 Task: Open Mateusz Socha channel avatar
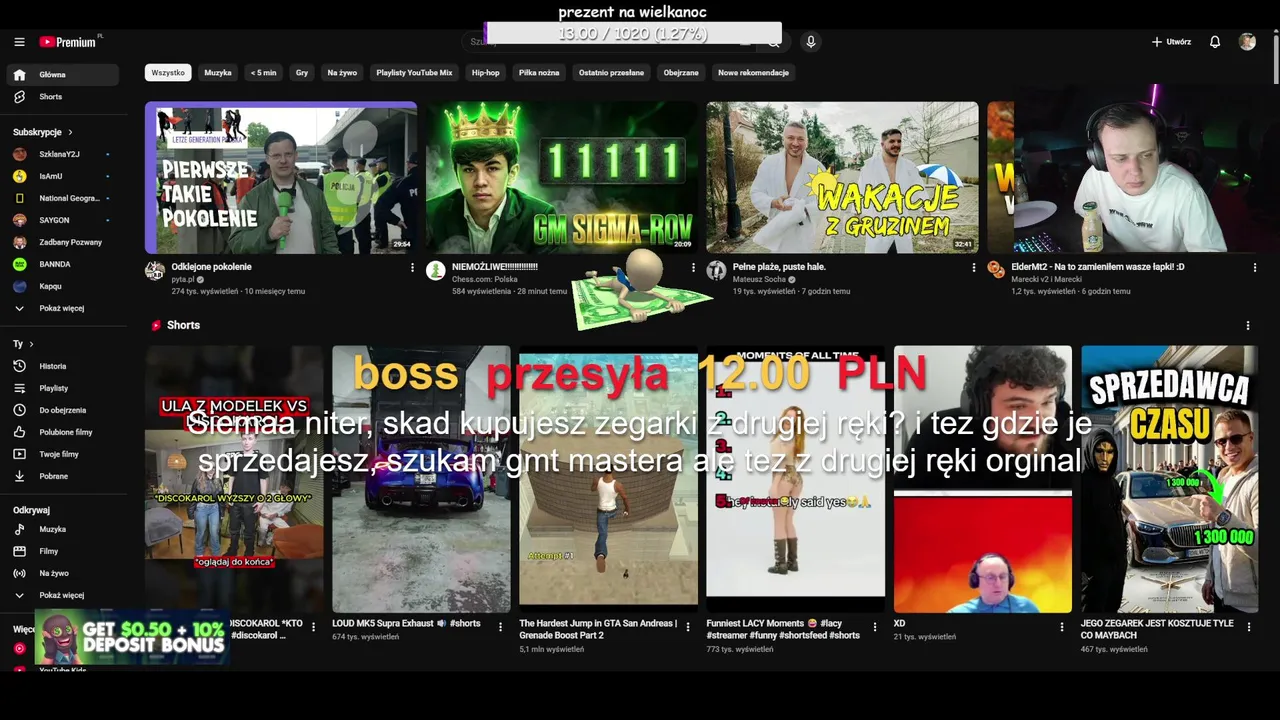[x=716, y=271]
